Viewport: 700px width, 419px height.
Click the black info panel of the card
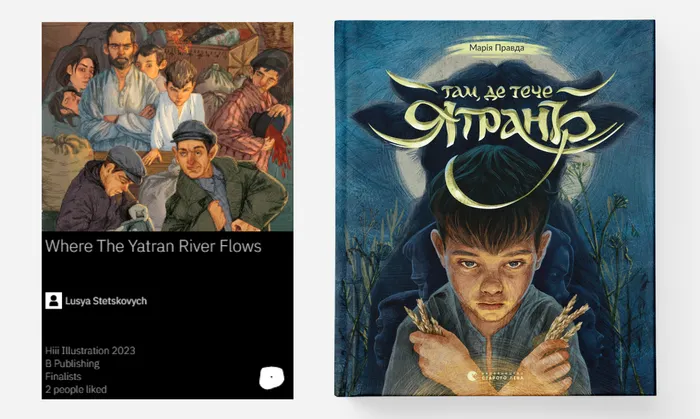[167, 315]
